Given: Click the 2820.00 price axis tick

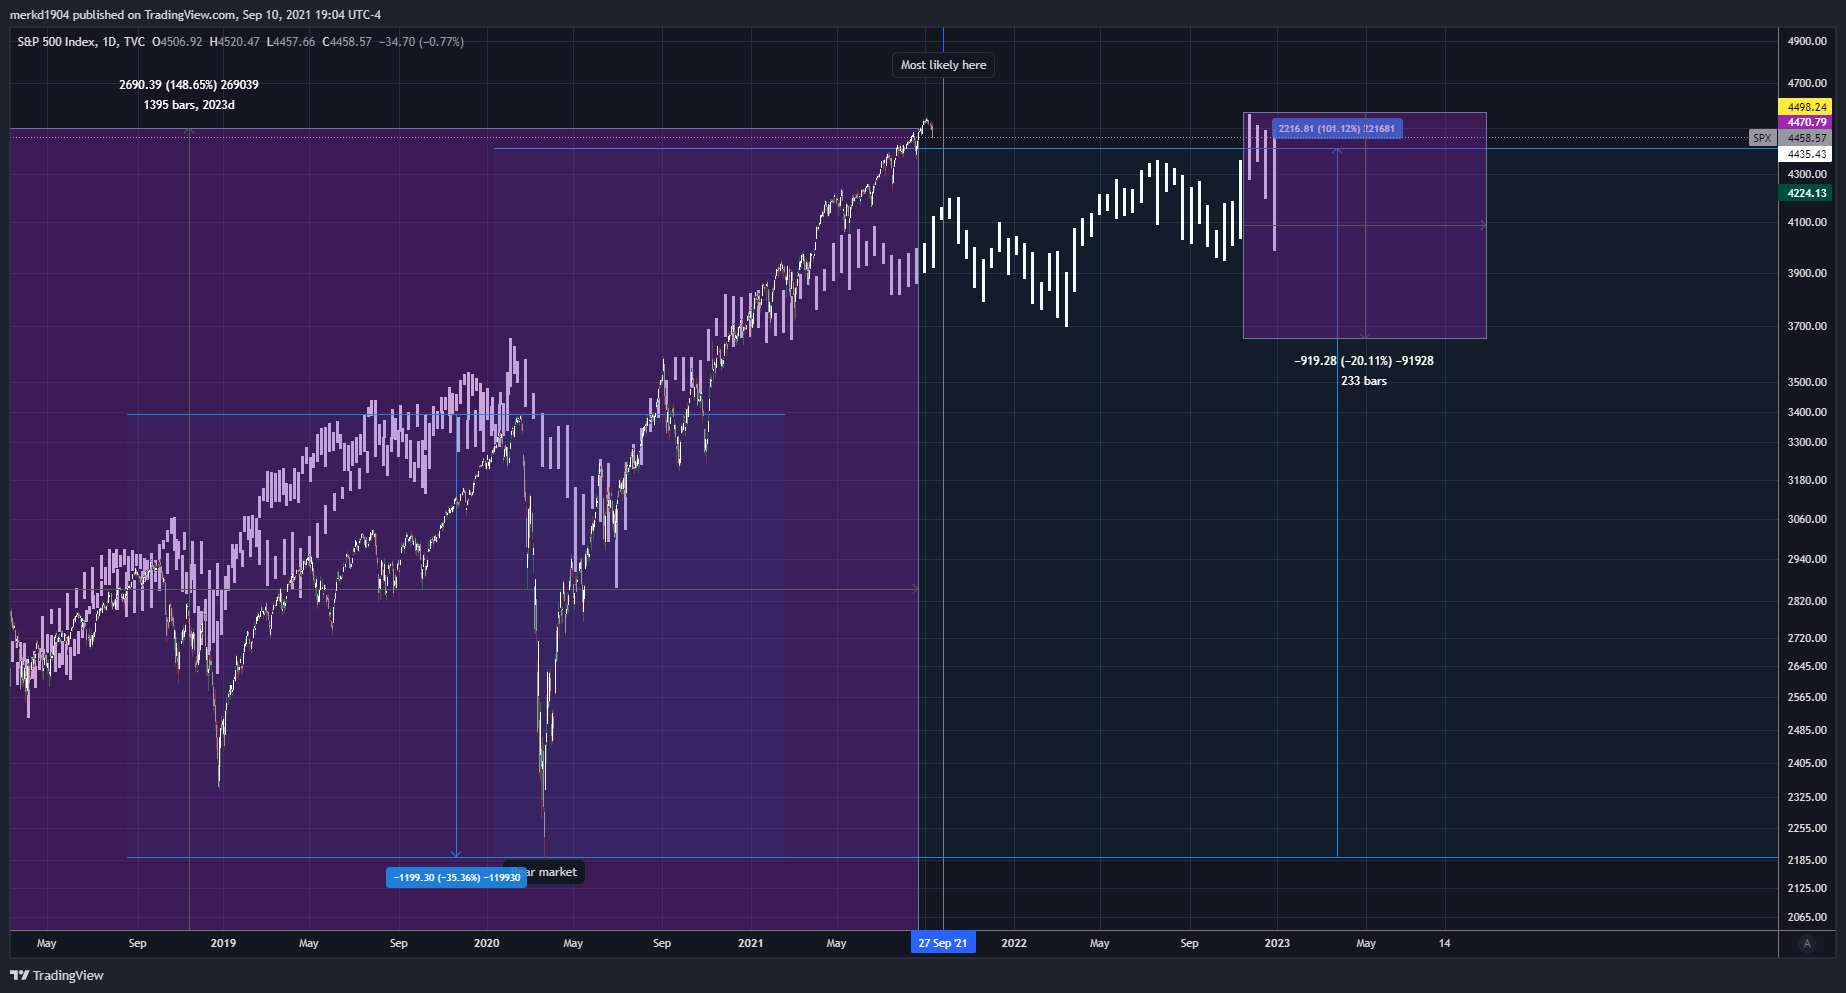Looking at the screenshot, I should tap(1807, 601).
